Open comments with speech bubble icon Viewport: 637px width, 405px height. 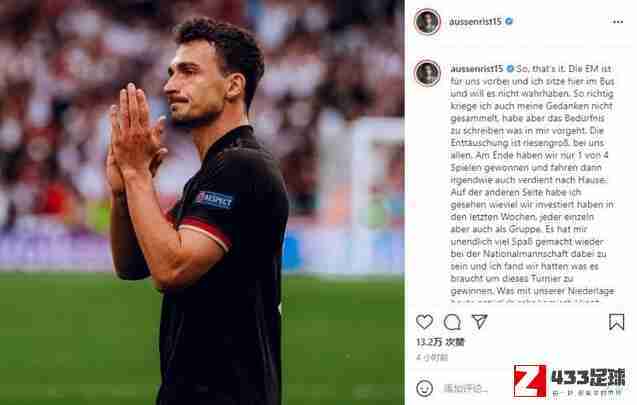(x=452, y=322)
